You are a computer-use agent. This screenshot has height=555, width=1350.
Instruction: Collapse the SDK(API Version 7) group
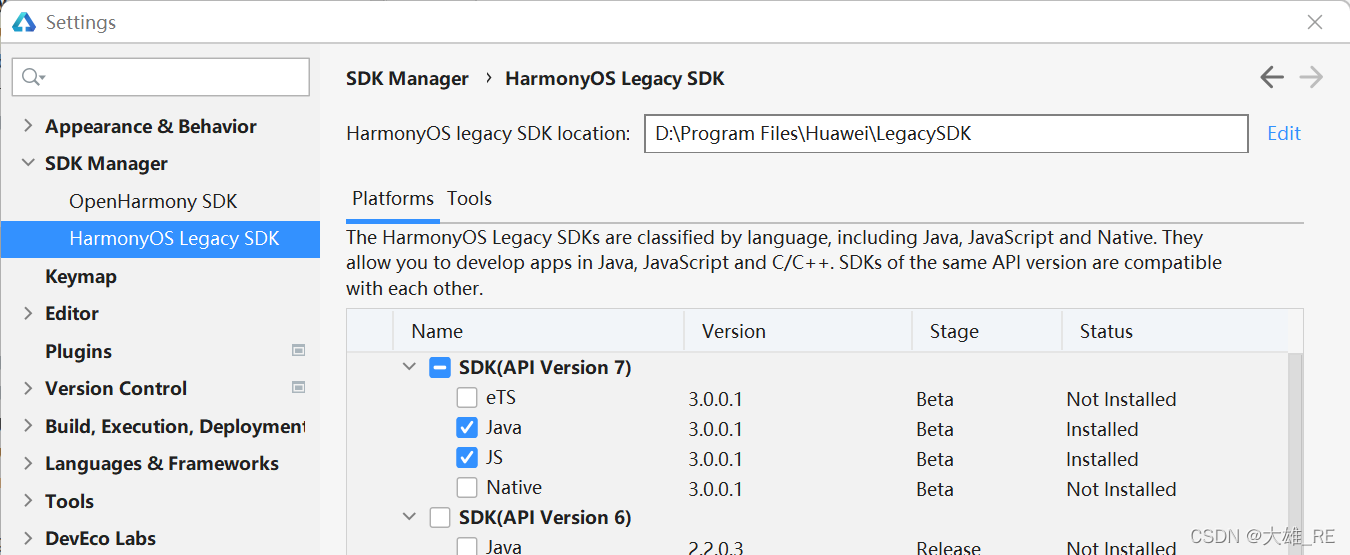tap(409, 367)
